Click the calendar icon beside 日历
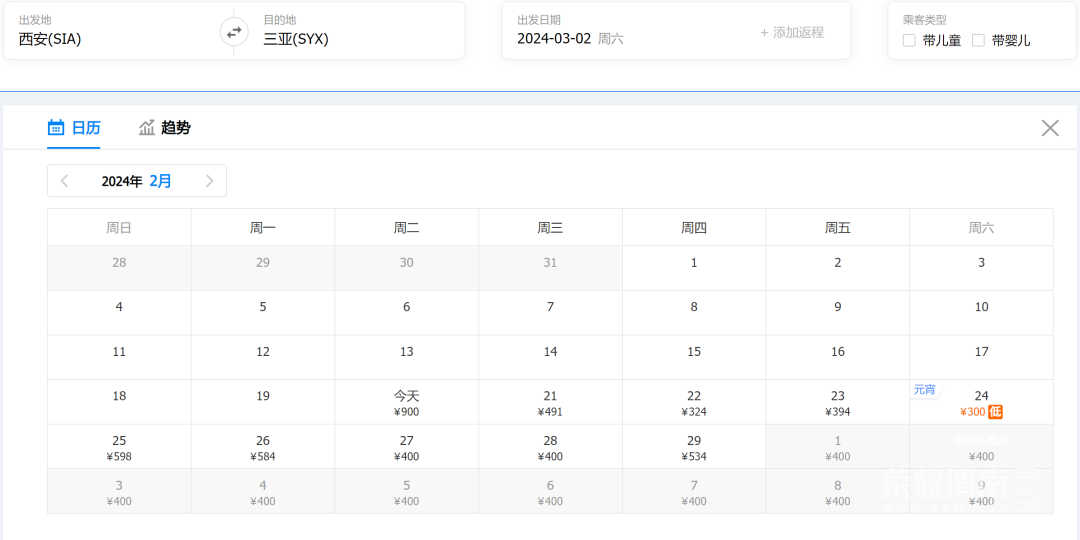Viewport: 1080px width, 540px height. pos(56,128)
